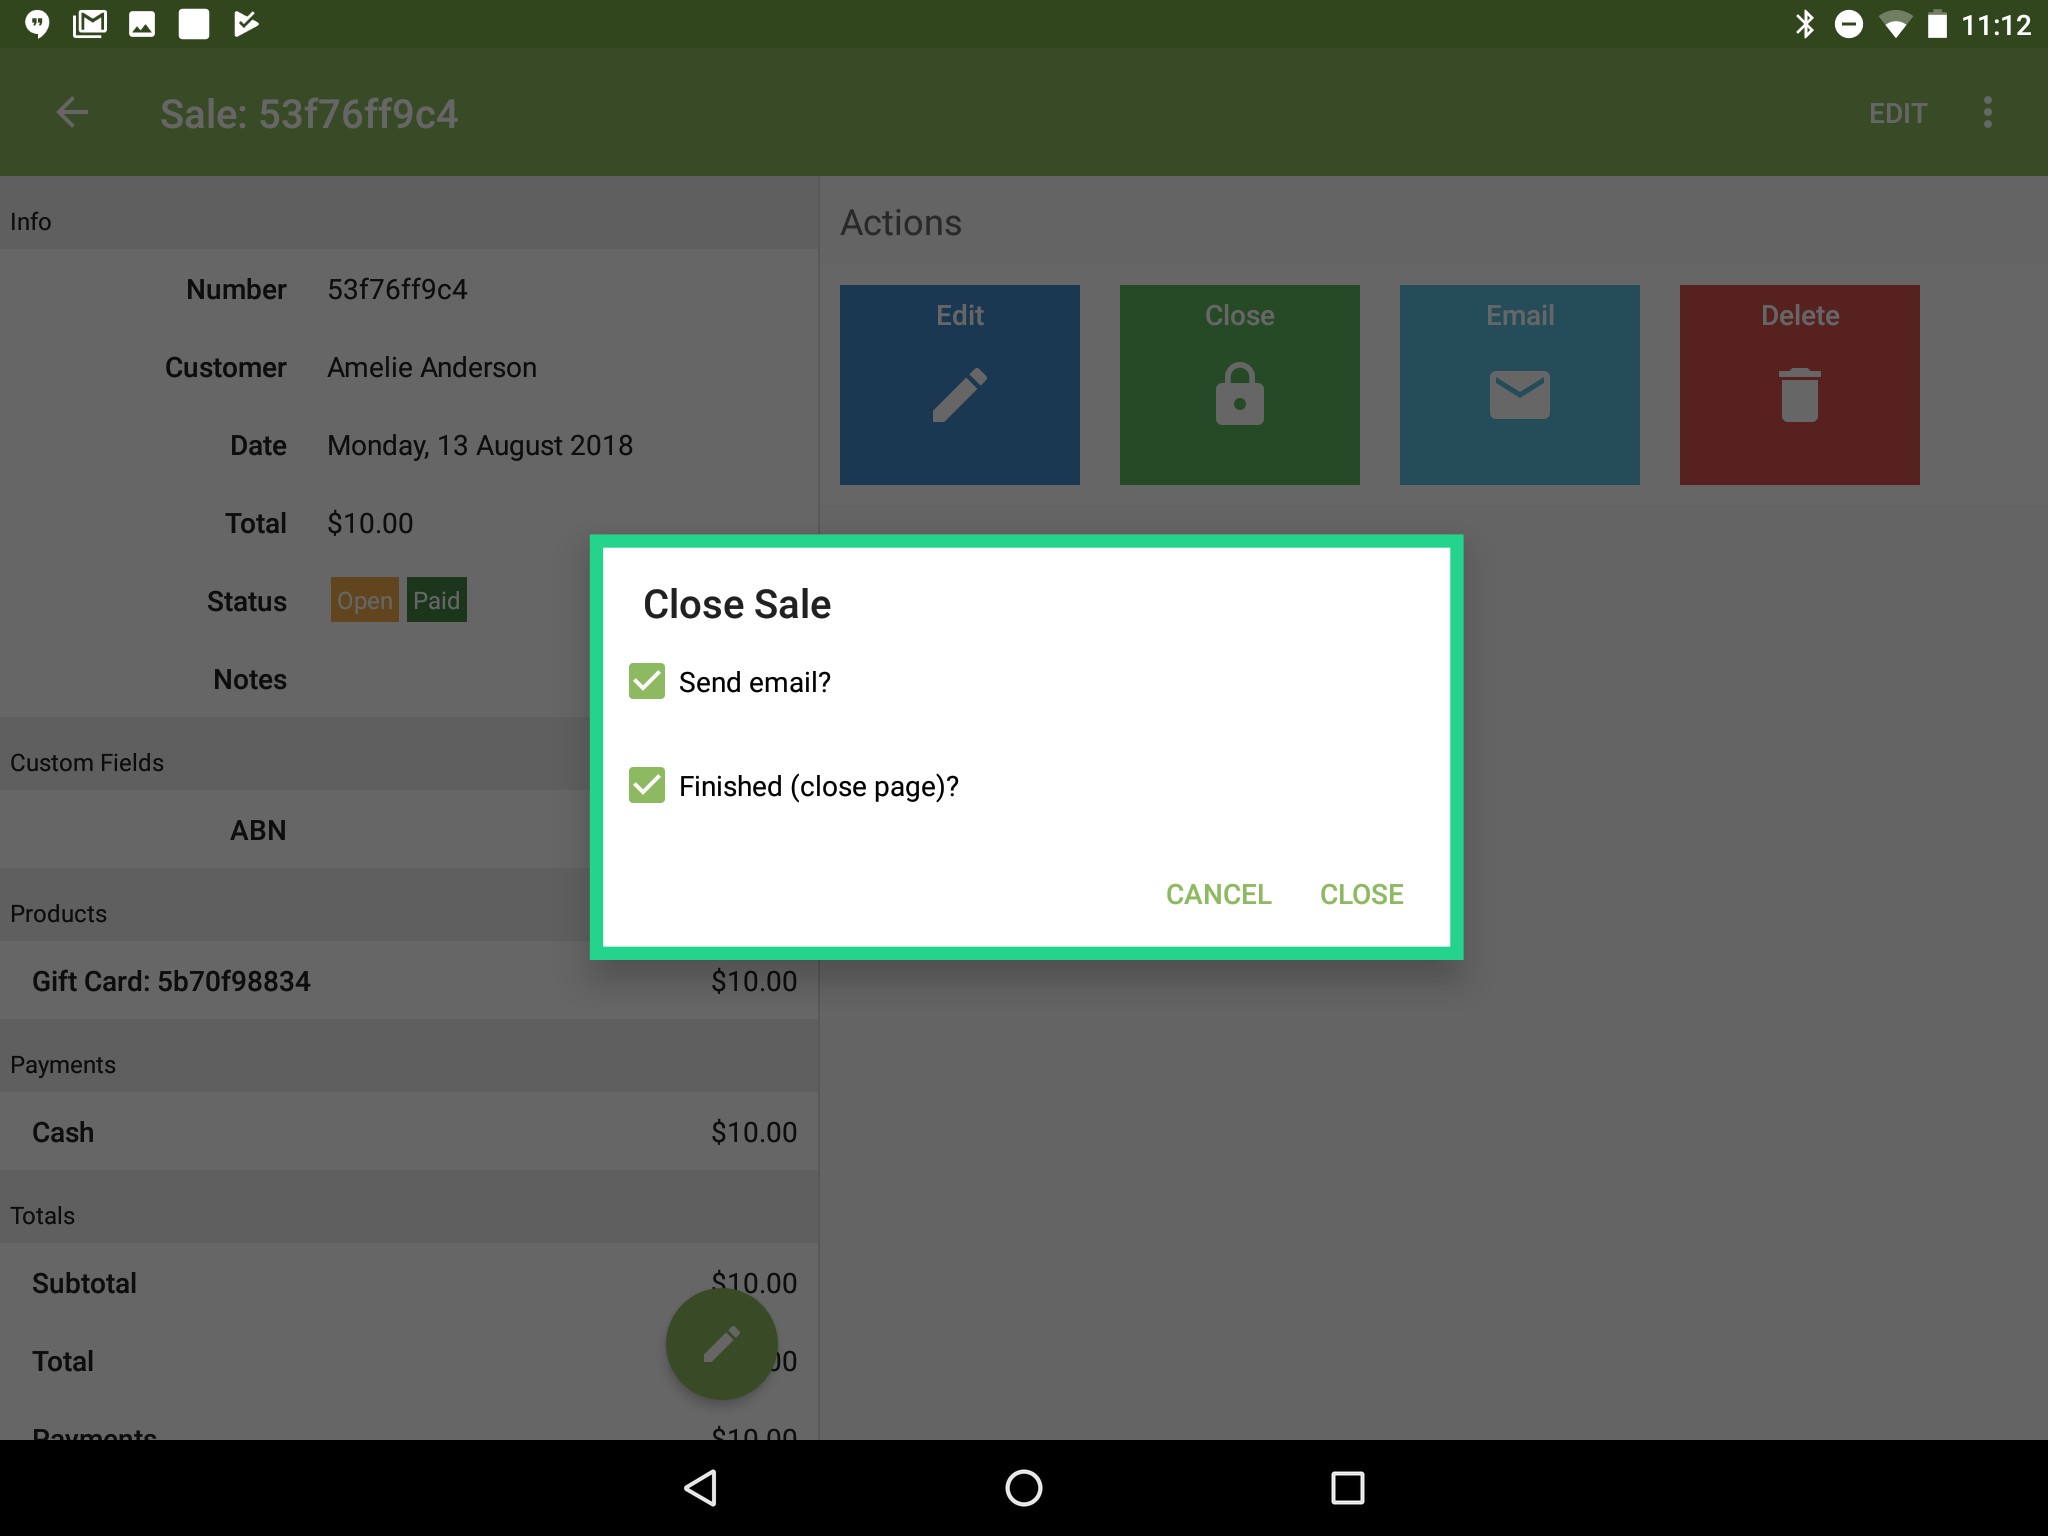Image resolution: width=2048 pixels, height=1536 pixels.
Task: Tap sale number 53f76ff9c4 value
Action: [397, 290]
